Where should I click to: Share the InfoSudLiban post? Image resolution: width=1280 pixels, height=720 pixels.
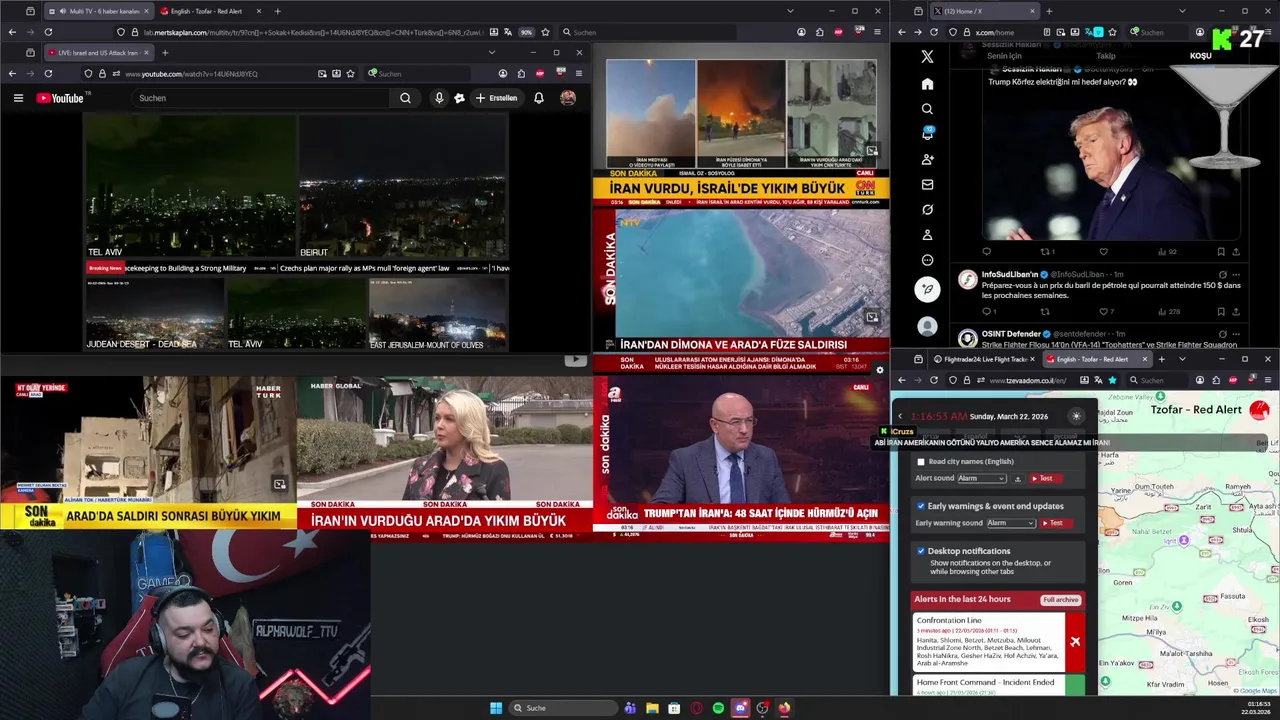[x=1236, y=311]
